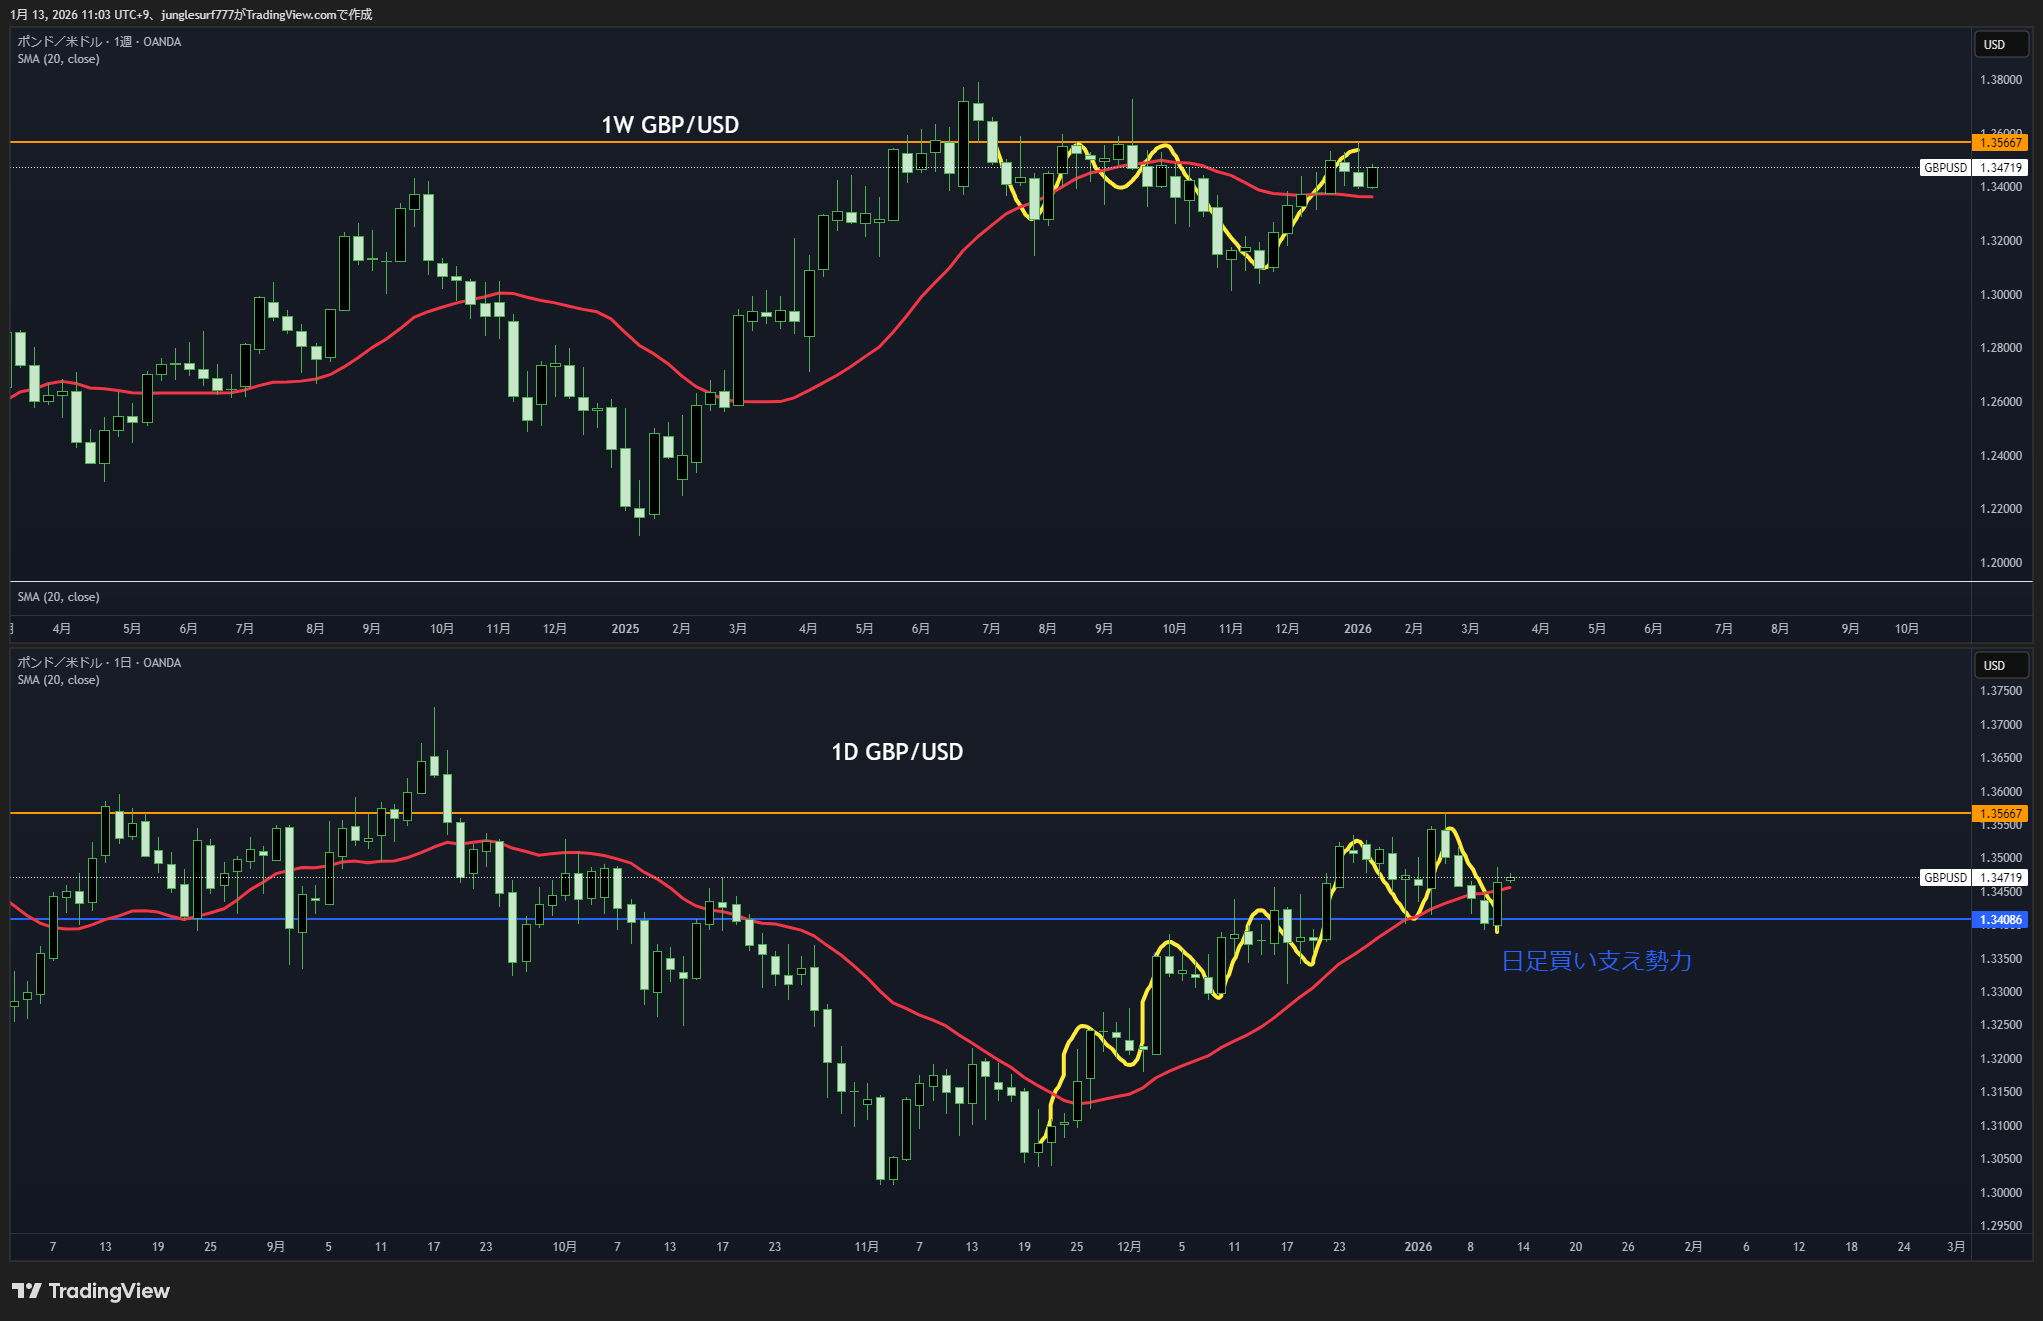Click the blue 1.34086 price label
2043x1321 pixels.
(2000, 920)
